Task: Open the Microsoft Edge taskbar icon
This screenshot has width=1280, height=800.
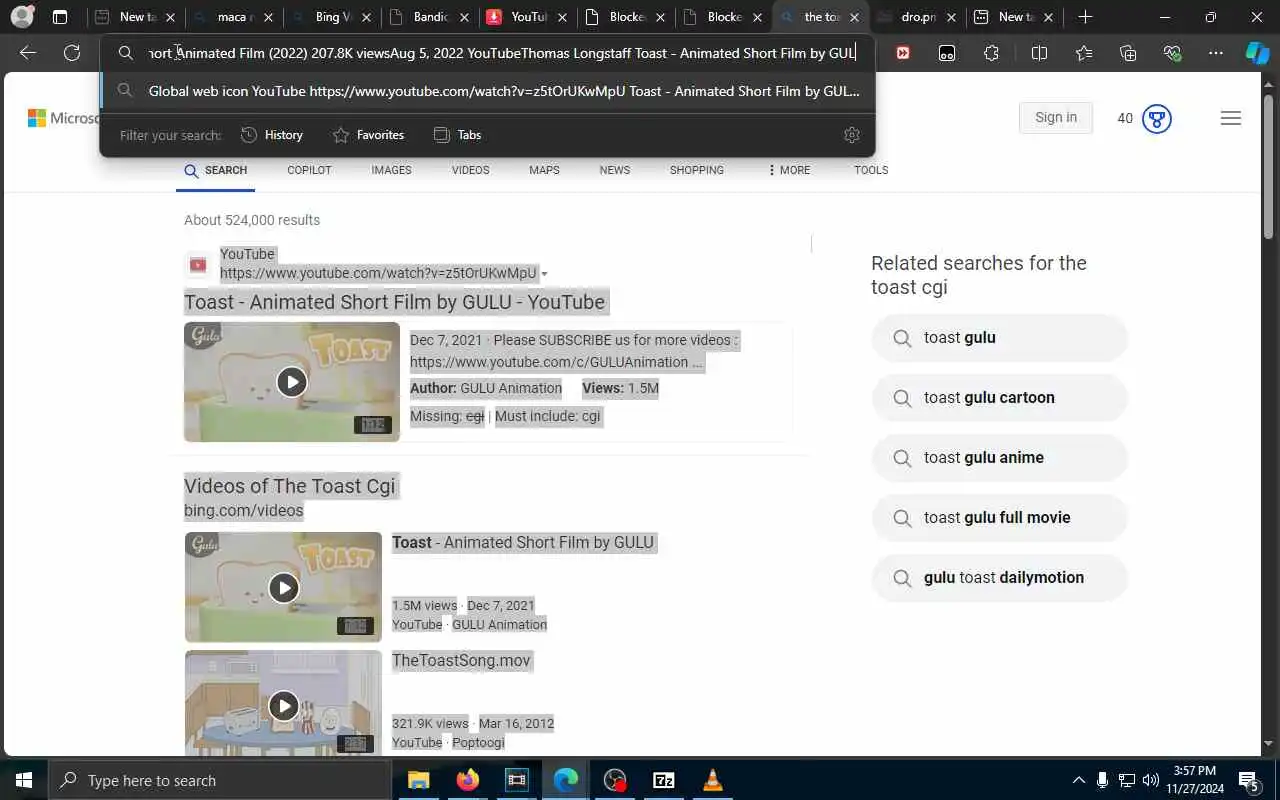Action: click(x=565, y=780)
